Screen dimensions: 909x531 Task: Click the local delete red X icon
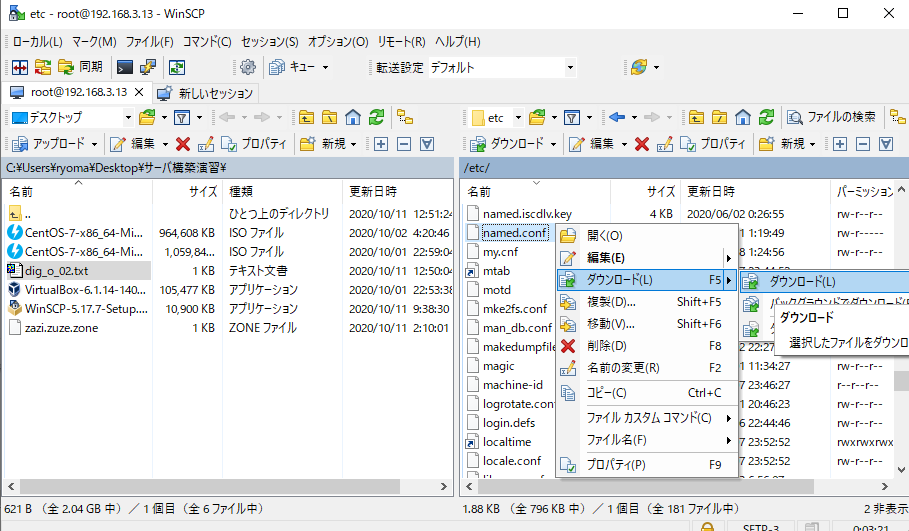click(x=183, y=144)
